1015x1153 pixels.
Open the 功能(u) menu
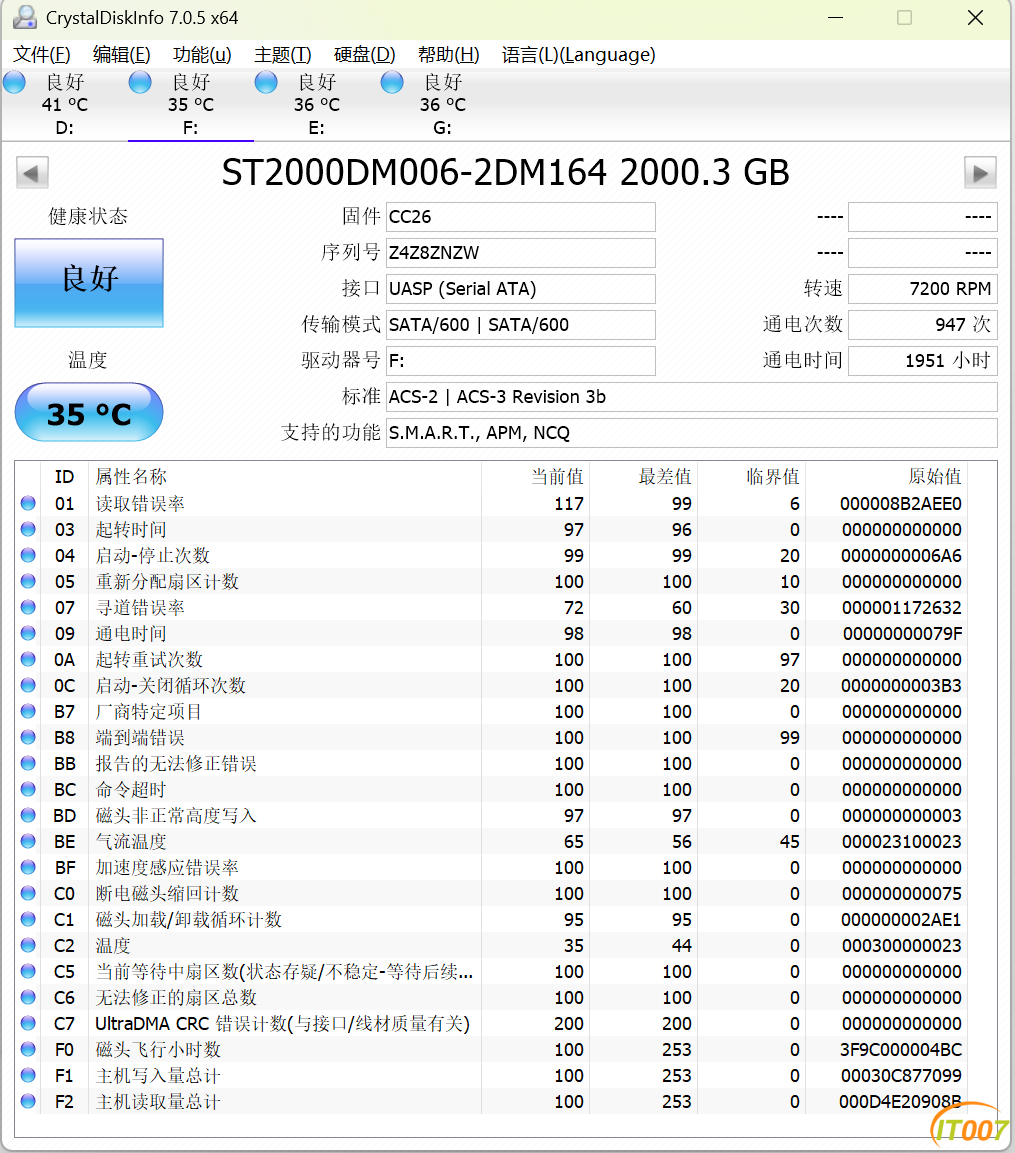click(x=202, y=54)
